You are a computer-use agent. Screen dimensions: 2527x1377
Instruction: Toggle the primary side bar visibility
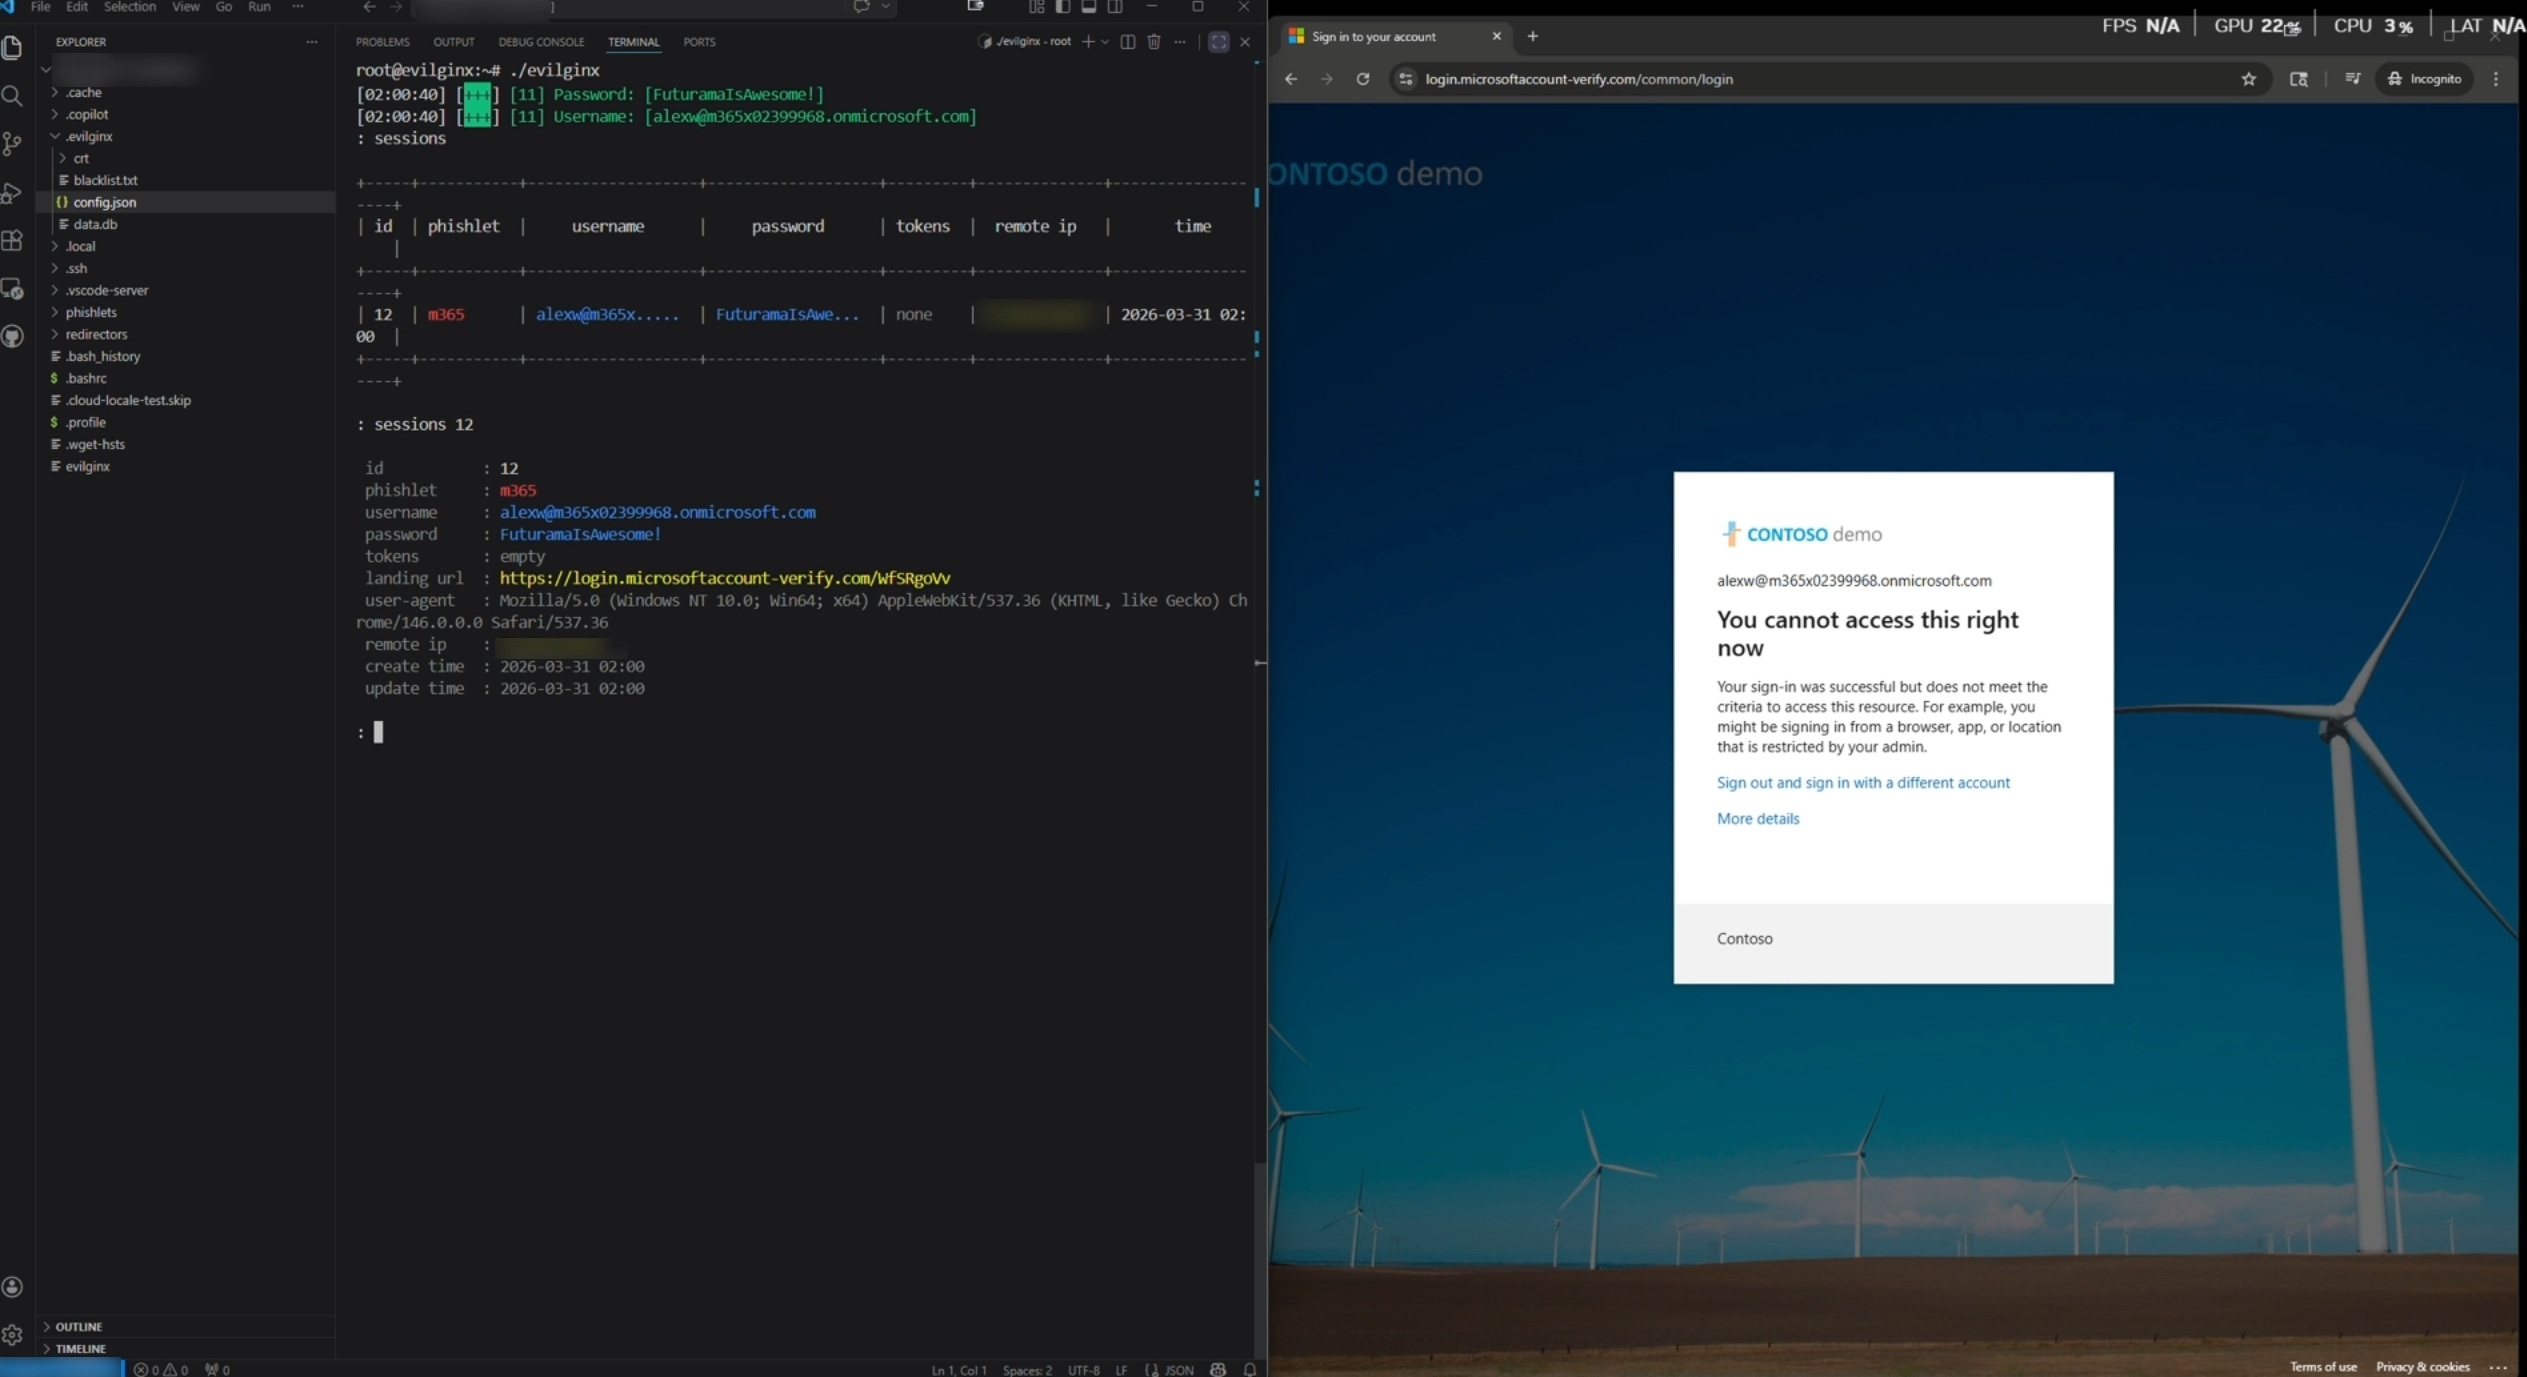[1062, 7]
